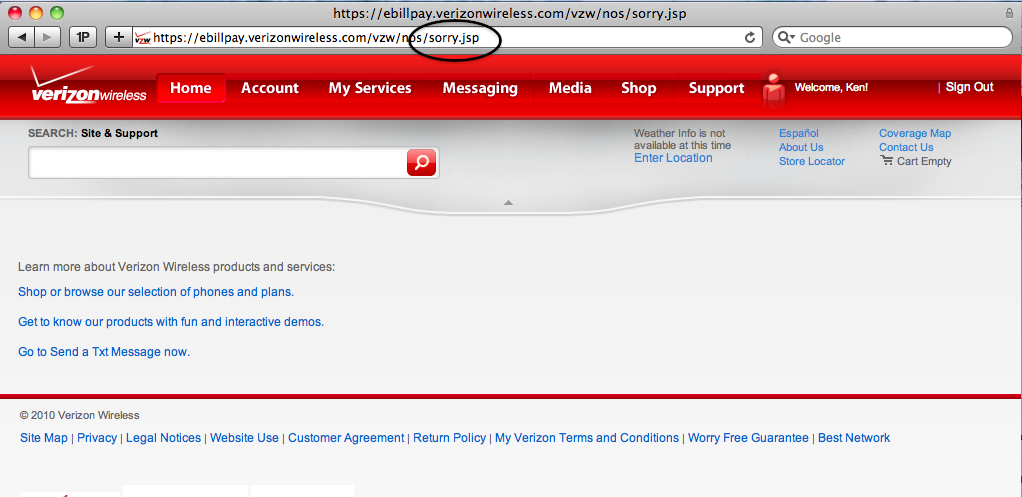Go forward with the Safari forward arrow
Viewport: 1022px width, 497px height.
[x=47, y=37]
